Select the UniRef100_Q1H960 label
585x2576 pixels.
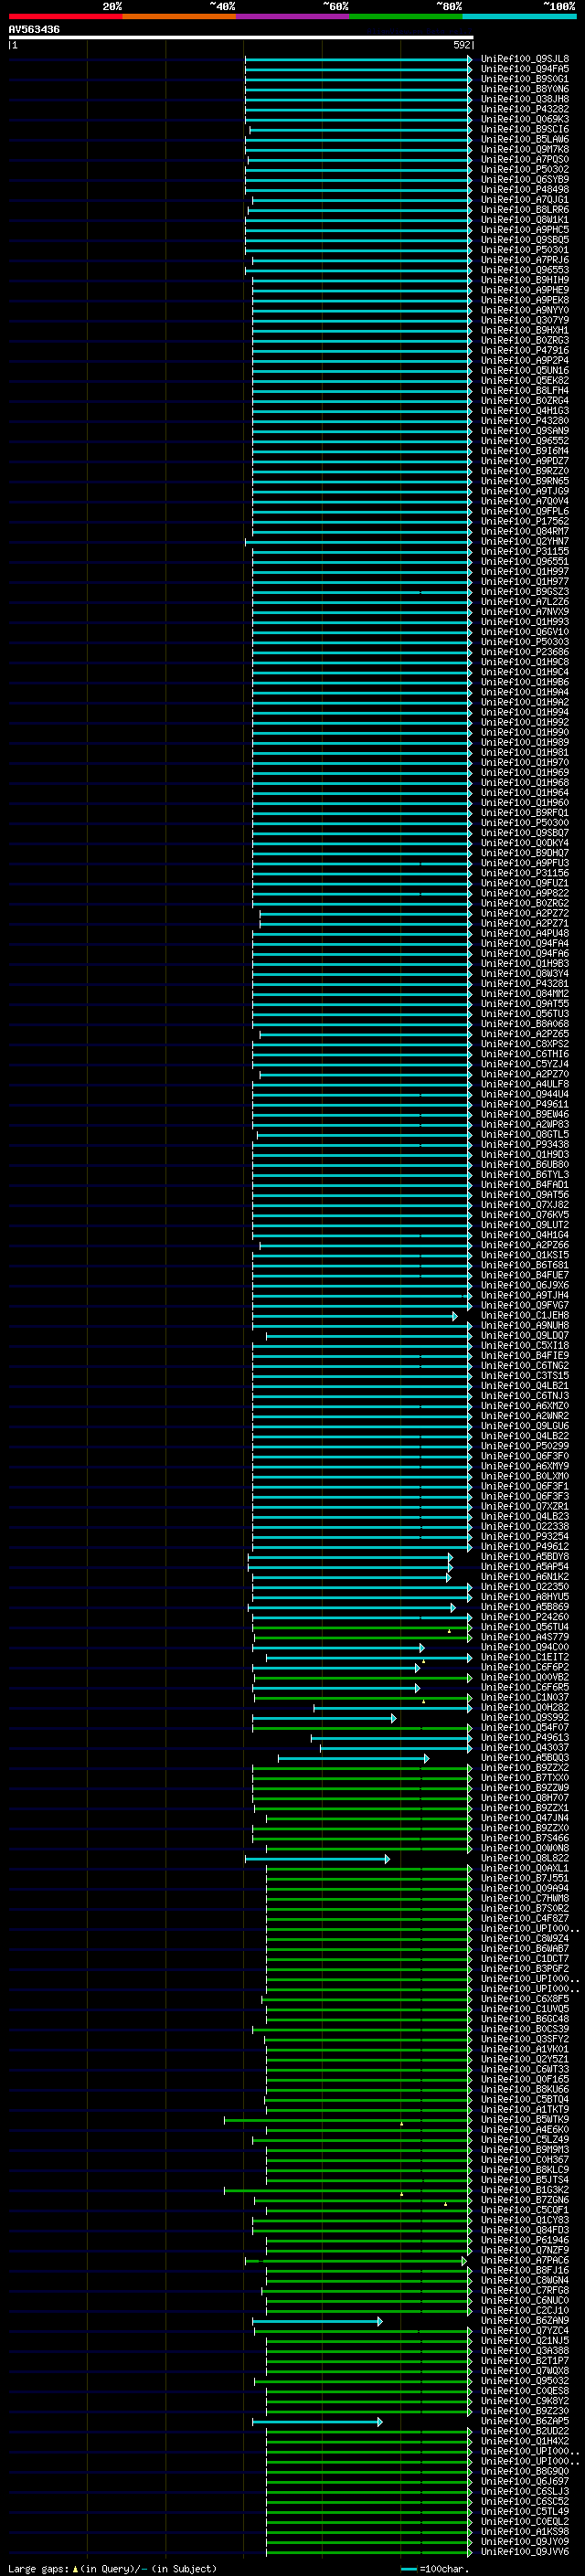[x=525, y=803]
